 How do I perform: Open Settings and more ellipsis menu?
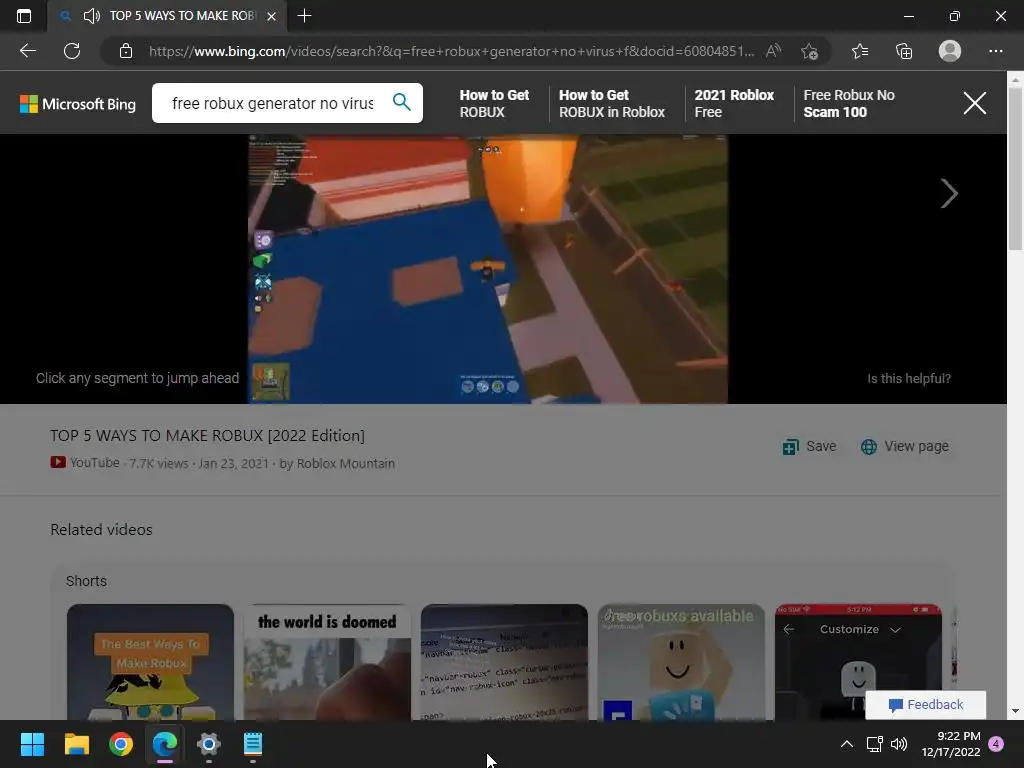[x=995, y=51]
